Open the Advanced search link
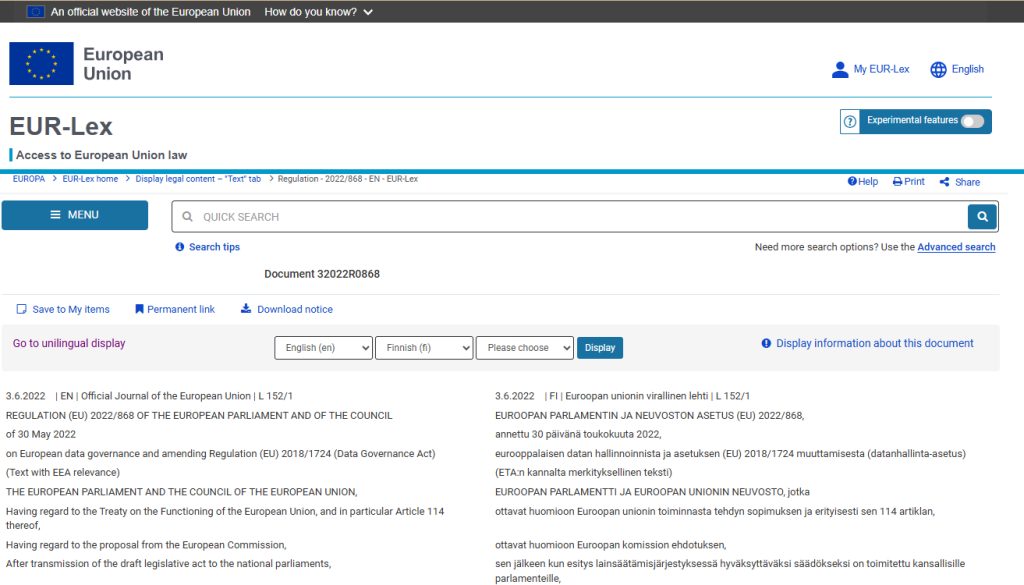The image size is (1024, 585). click(x=956, y=247)
